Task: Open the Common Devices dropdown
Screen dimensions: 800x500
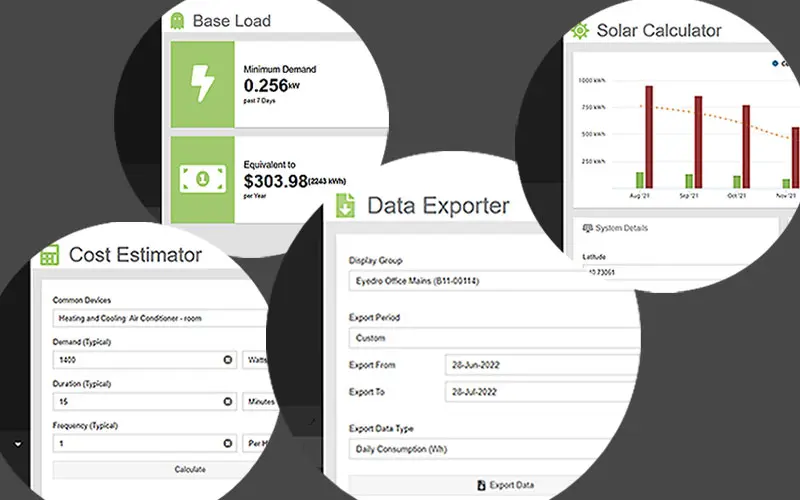Action: tap(160, 318)
